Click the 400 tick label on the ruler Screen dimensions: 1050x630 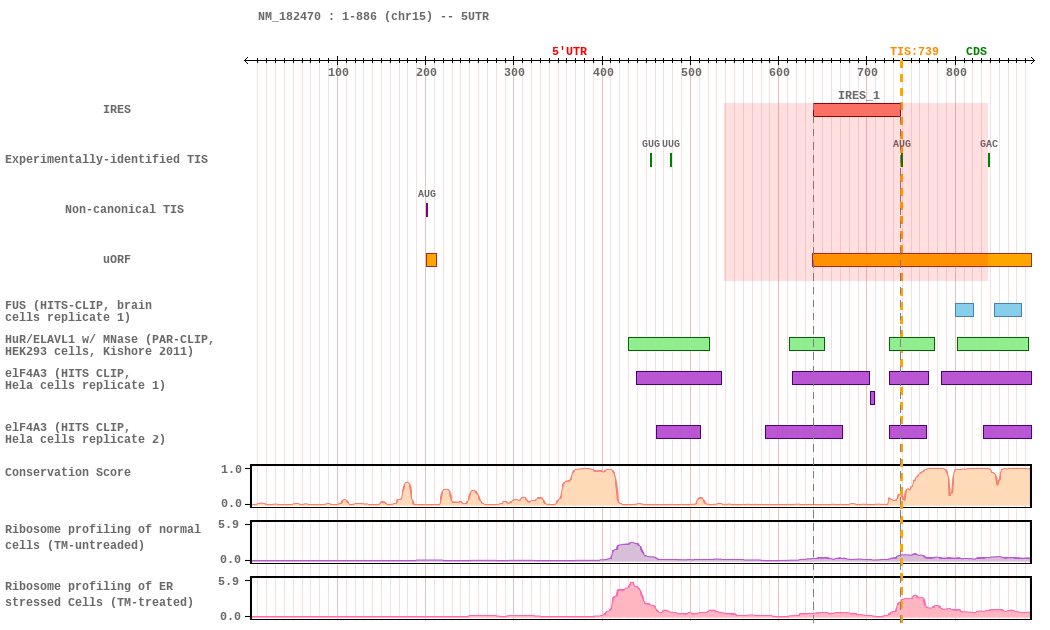coord(603,72)
